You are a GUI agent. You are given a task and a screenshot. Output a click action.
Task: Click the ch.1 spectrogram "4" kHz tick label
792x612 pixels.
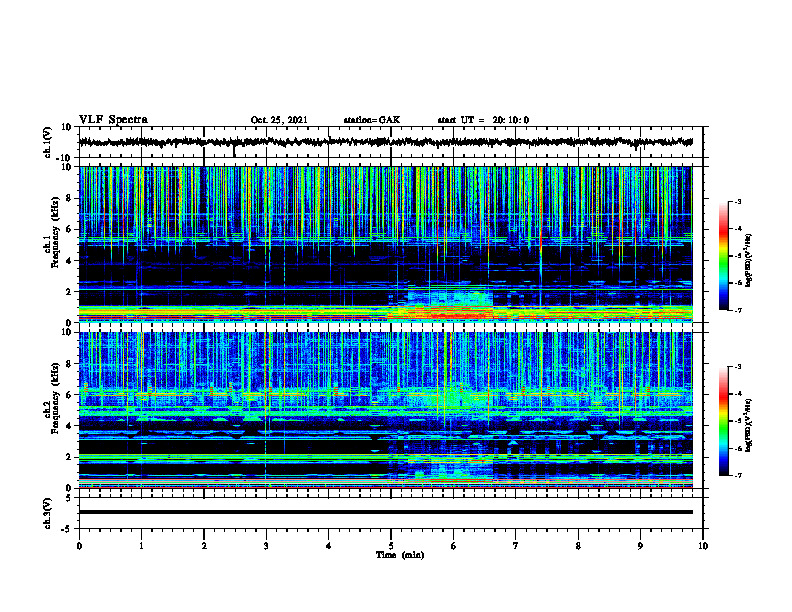pos(70,261)
